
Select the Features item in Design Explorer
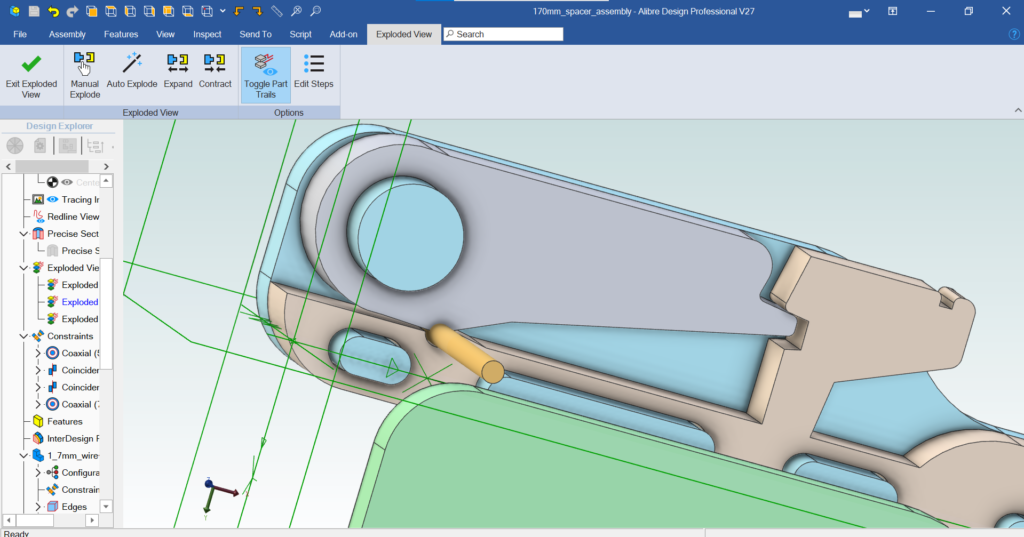point(64,422)
